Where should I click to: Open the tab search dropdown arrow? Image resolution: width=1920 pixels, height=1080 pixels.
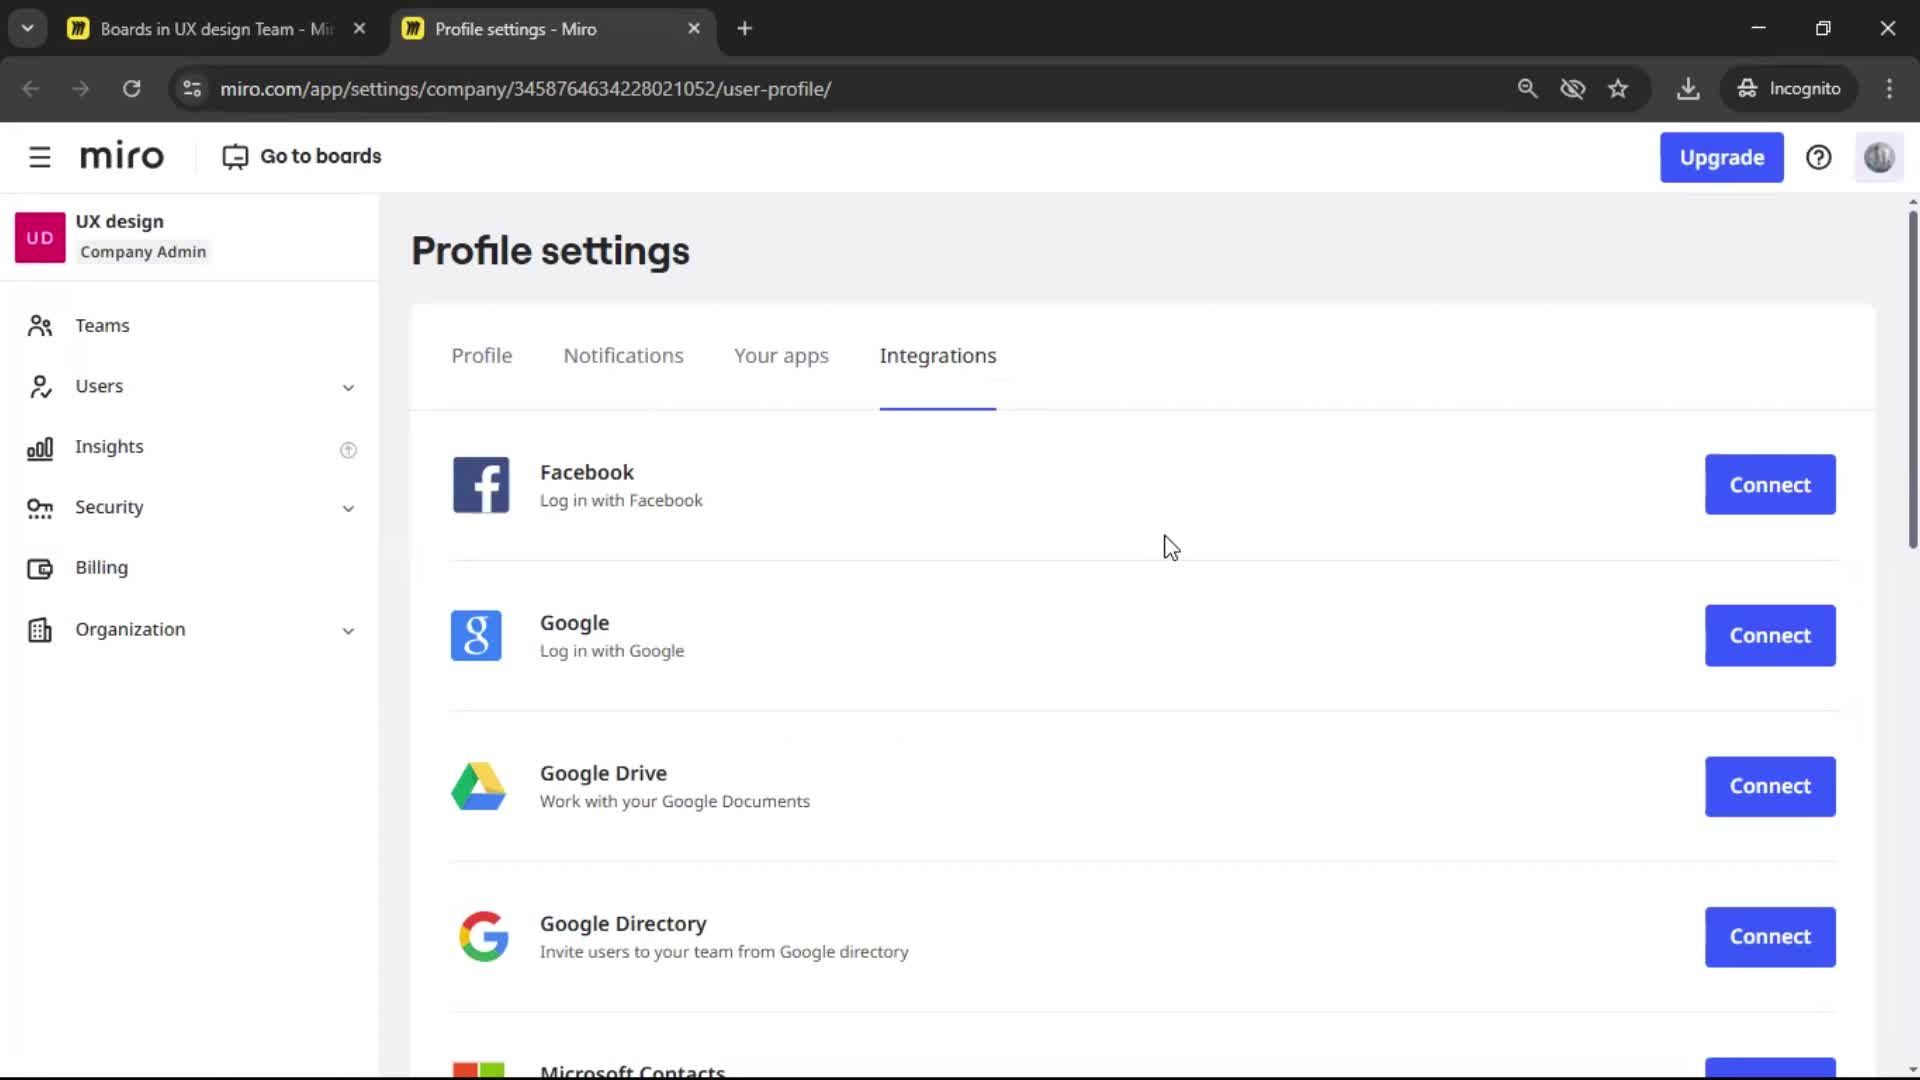[28, 28]
